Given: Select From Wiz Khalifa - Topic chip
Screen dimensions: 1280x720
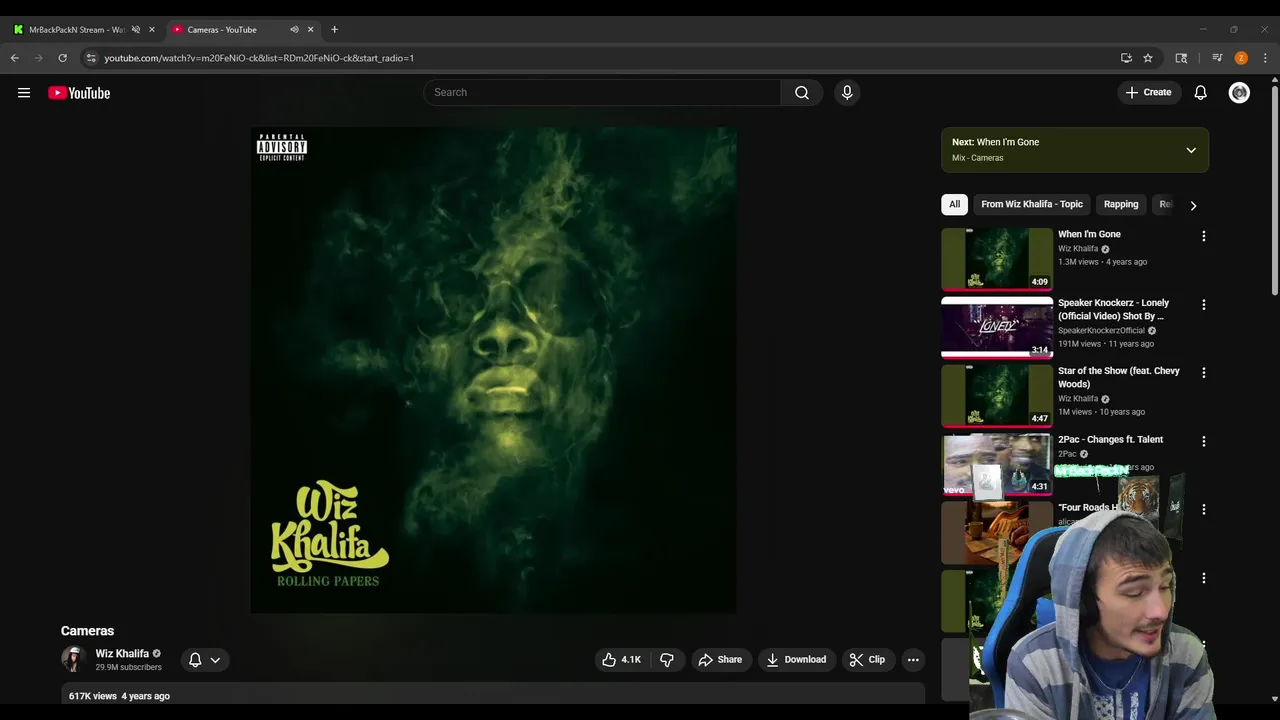Looking at the screenshot, I should click(1032, 204).
